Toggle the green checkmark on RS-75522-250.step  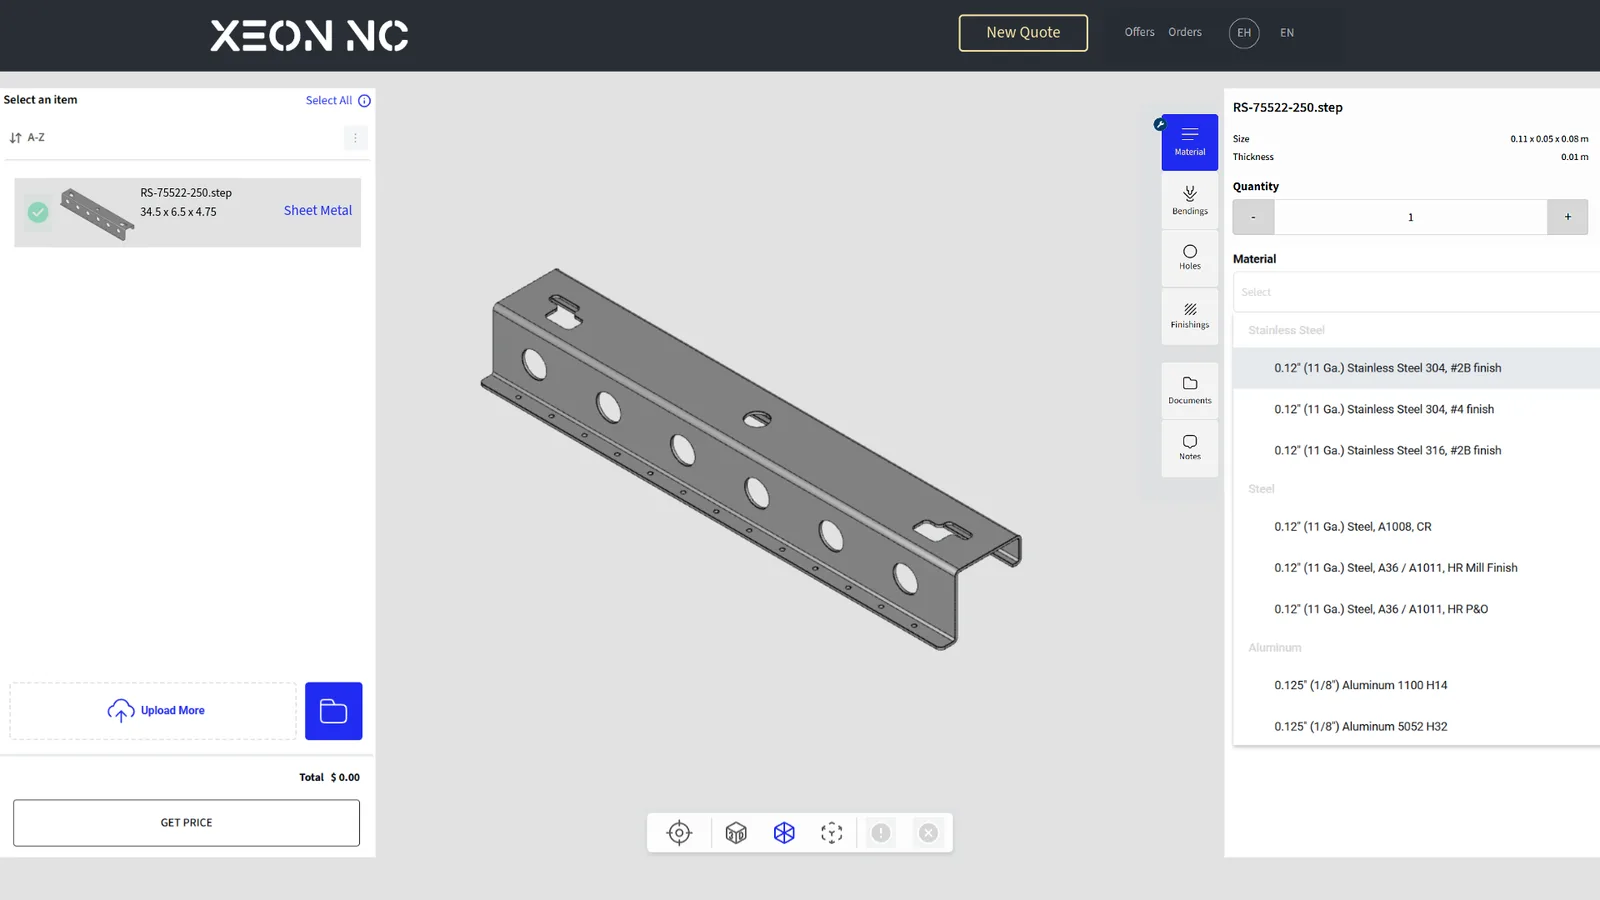pos(38,212)
